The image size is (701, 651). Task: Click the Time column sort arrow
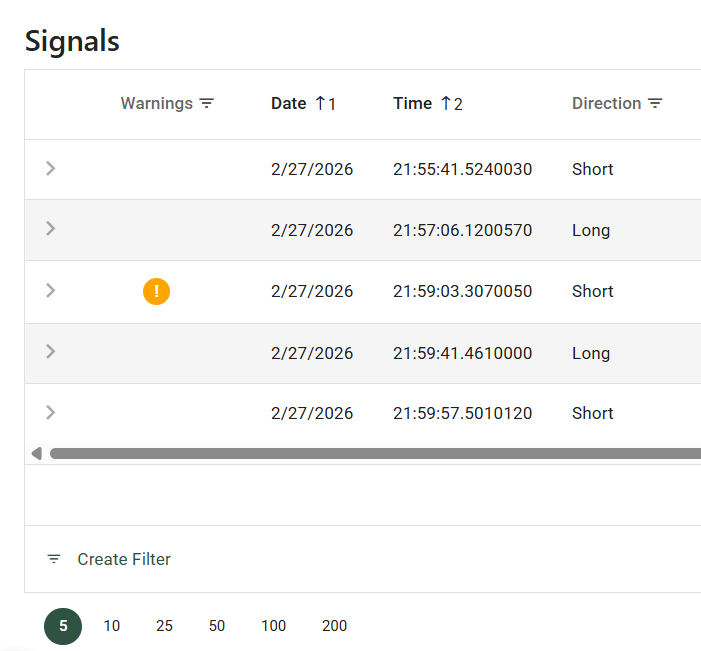pyautogui.click(x=446, y=103)
